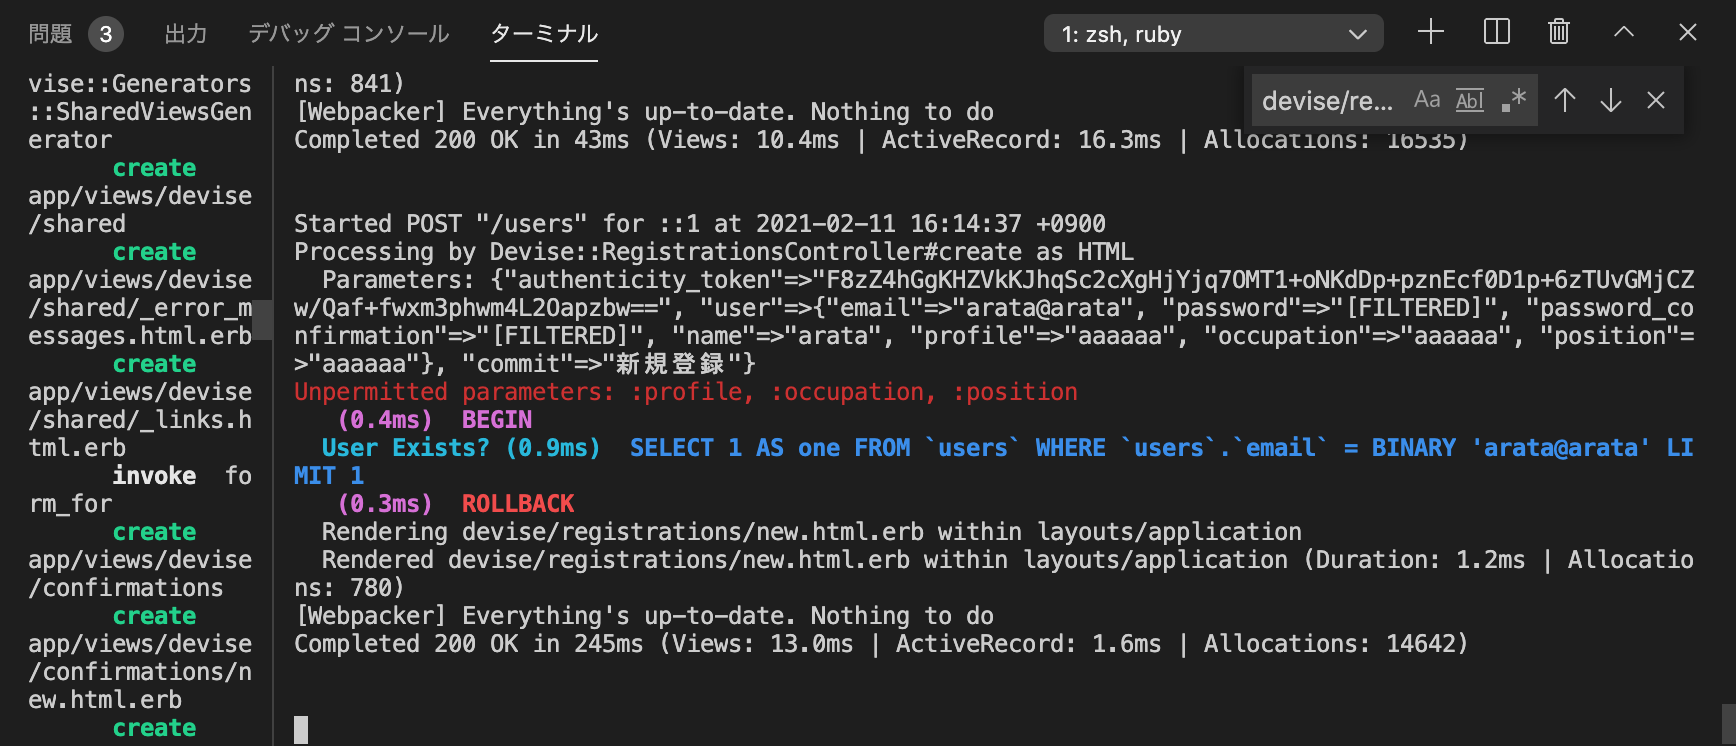Open a new terminal with the plus icon

pos(1431,33)
